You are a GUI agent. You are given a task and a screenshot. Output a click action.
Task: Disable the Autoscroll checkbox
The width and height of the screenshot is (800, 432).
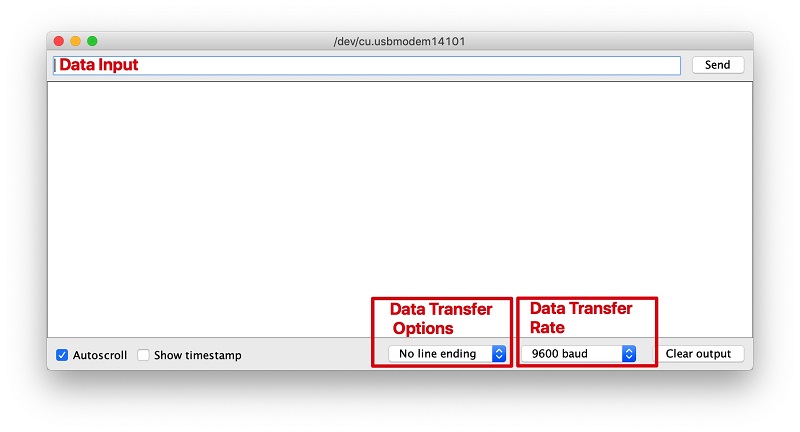click(x=62, y=355)
